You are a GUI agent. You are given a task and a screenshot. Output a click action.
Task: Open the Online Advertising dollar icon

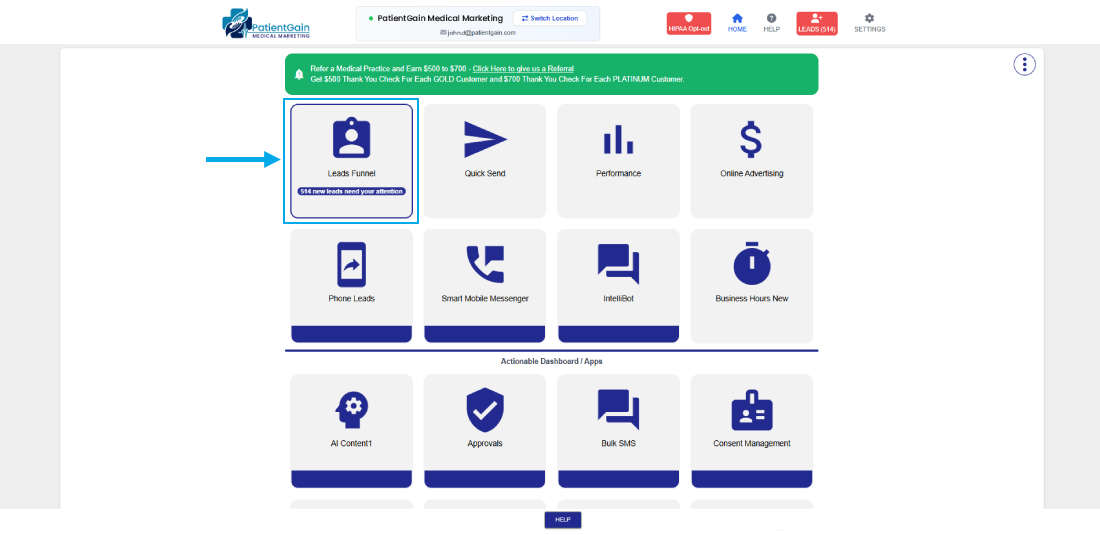[751, 139]
